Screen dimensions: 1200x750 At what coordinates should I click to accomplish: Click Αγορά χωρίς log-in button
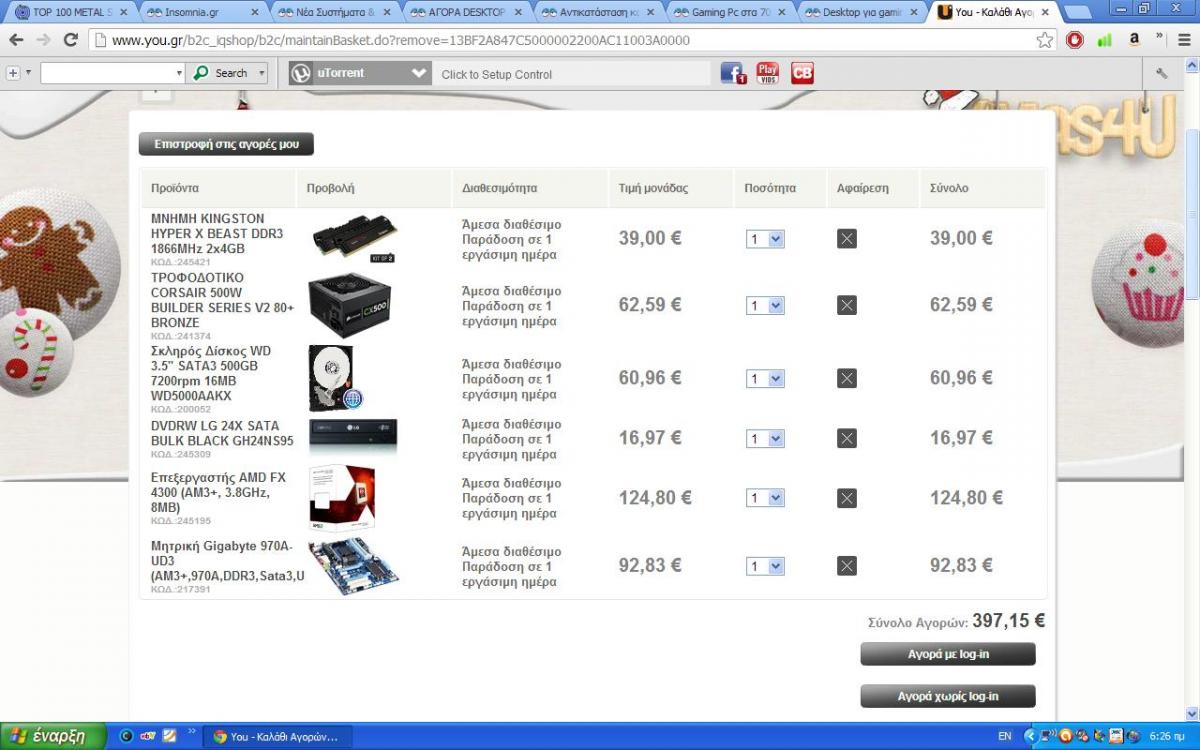pyautogui.click(x=948, y=696)
